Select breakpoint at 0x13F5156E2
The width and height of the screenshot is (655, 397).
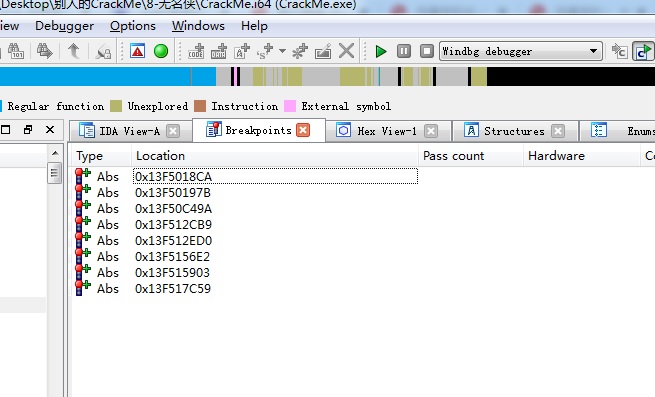pos(173,257)
